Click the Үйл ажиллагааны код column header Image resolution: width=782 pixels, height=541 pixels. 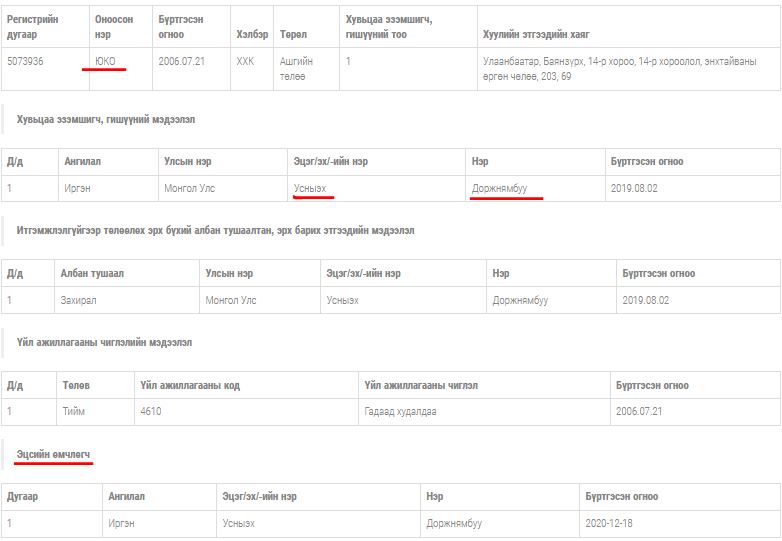190,385
